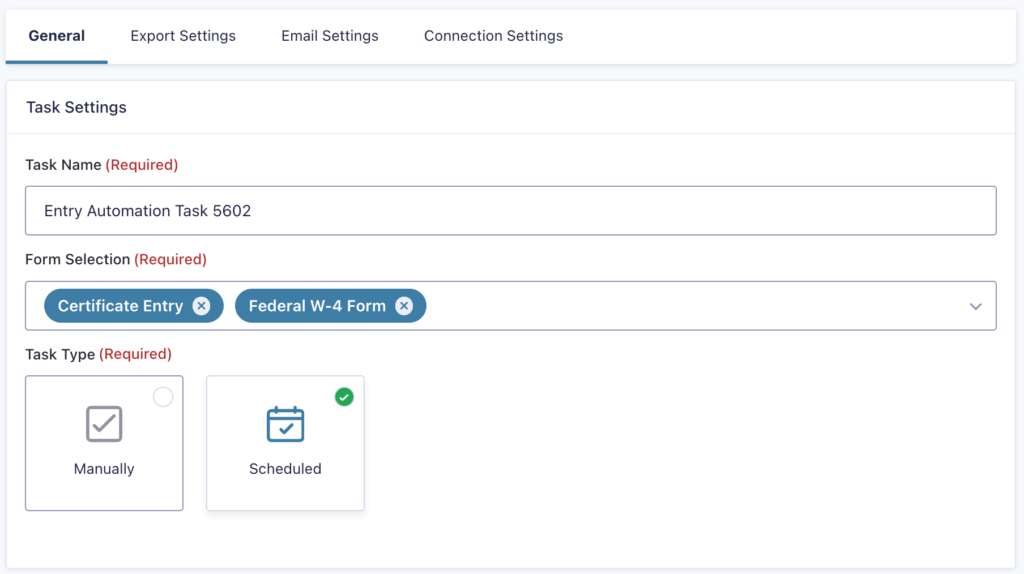
Task: Click the Scheduled calendar icon
Action: pyautogui.click(x=285, y=424)
